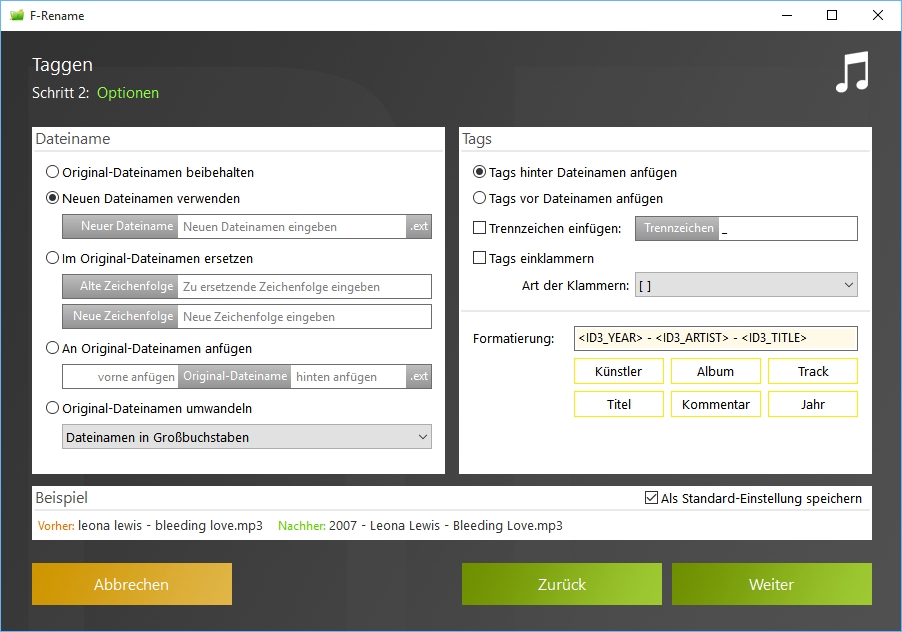This screenshot has width=902, height=632.
Task: Click the F-Rename app icon in title bar
Action: pyautogui.click(x=16, y=15)
